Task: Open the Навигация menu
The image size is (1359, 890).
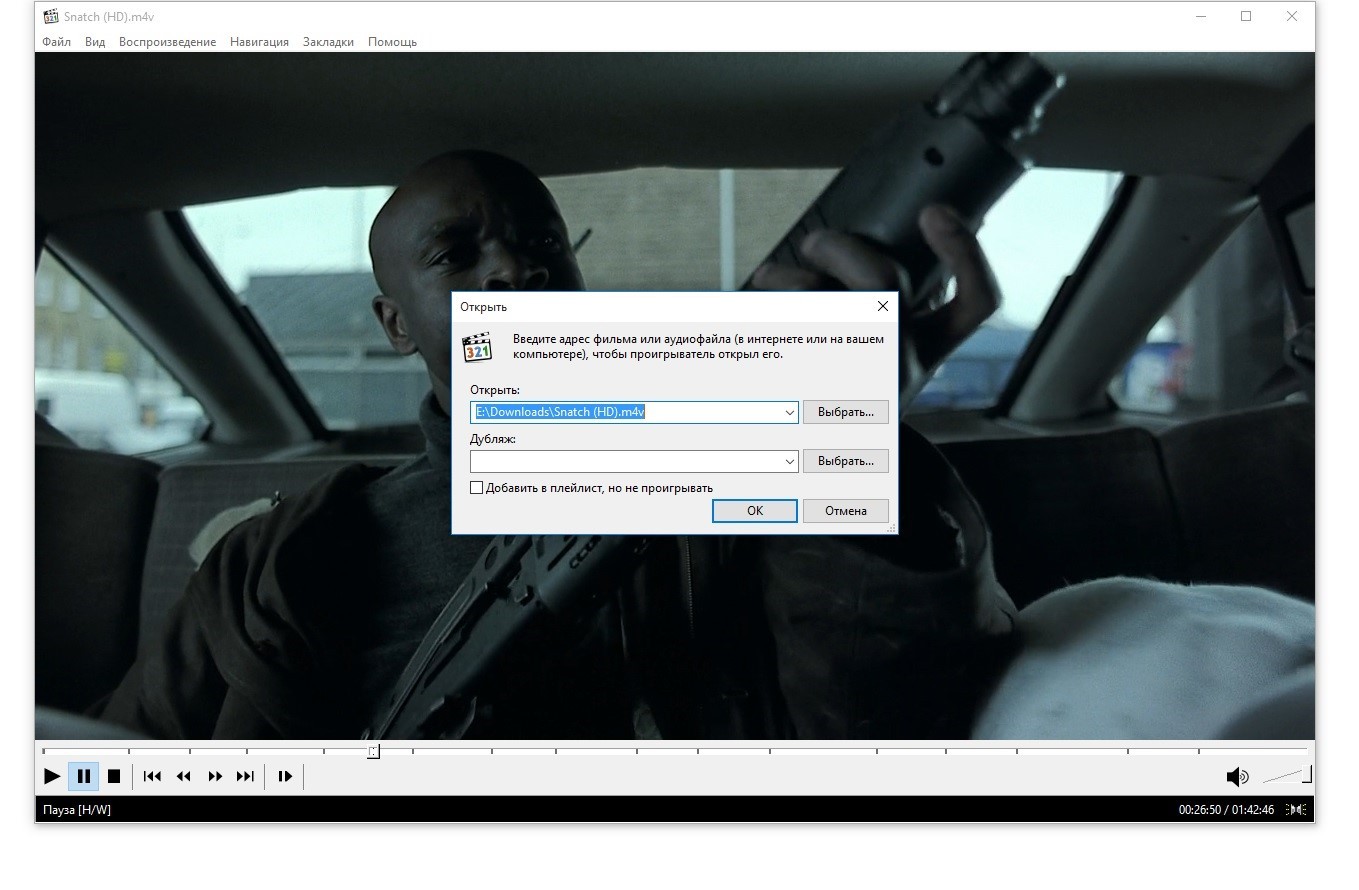Action: pyautogui.click(x=259, y=42)
